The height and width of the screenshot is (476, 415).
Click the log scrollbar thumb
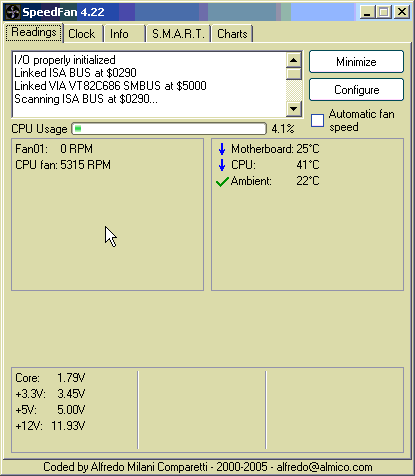[294, 74]
